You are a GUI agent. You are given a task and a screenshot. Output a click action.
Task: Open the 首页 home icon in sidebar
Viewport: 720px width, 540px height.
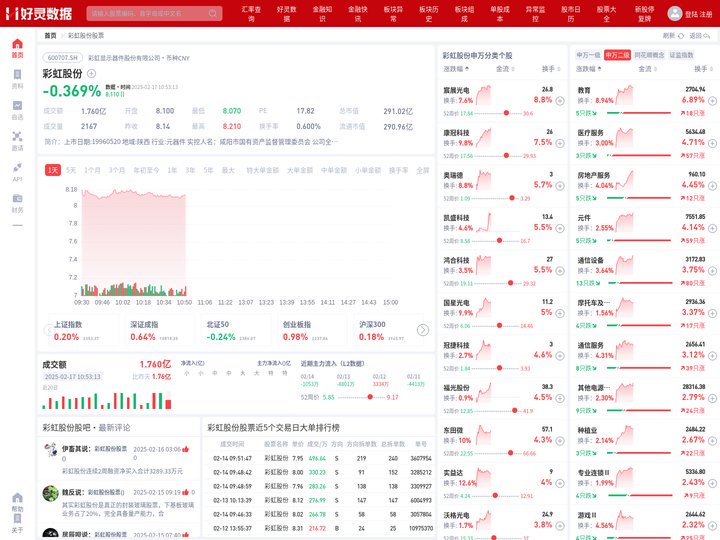click(17, 44)
